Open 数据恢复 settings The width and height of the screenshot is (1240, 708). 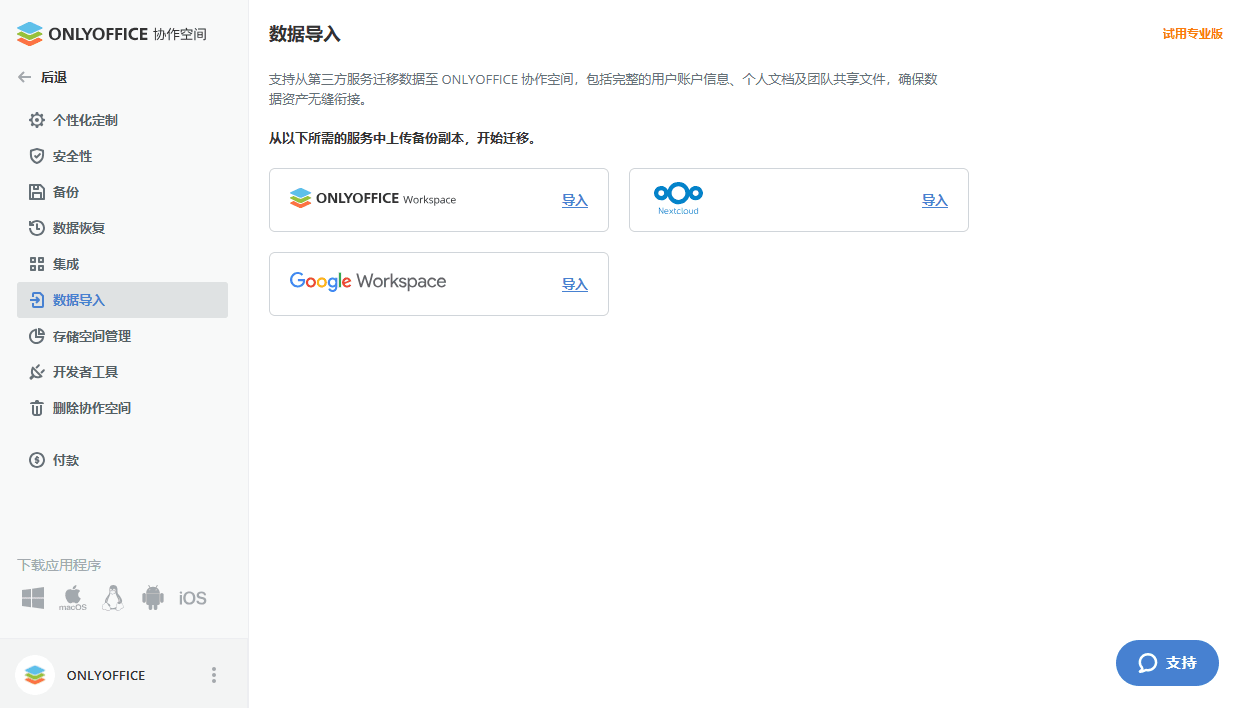[x=122, y=228]
